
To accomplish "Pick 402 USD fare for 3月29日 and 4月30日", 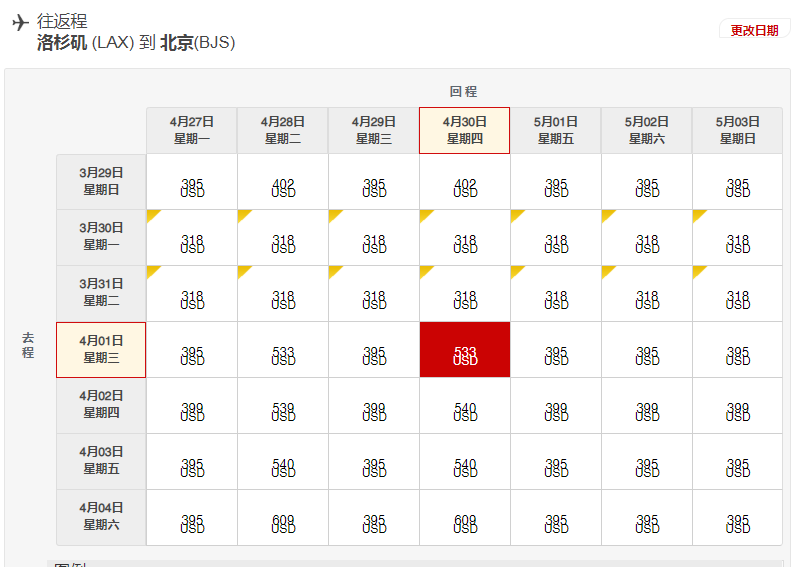I will click(x=465, y=182).
